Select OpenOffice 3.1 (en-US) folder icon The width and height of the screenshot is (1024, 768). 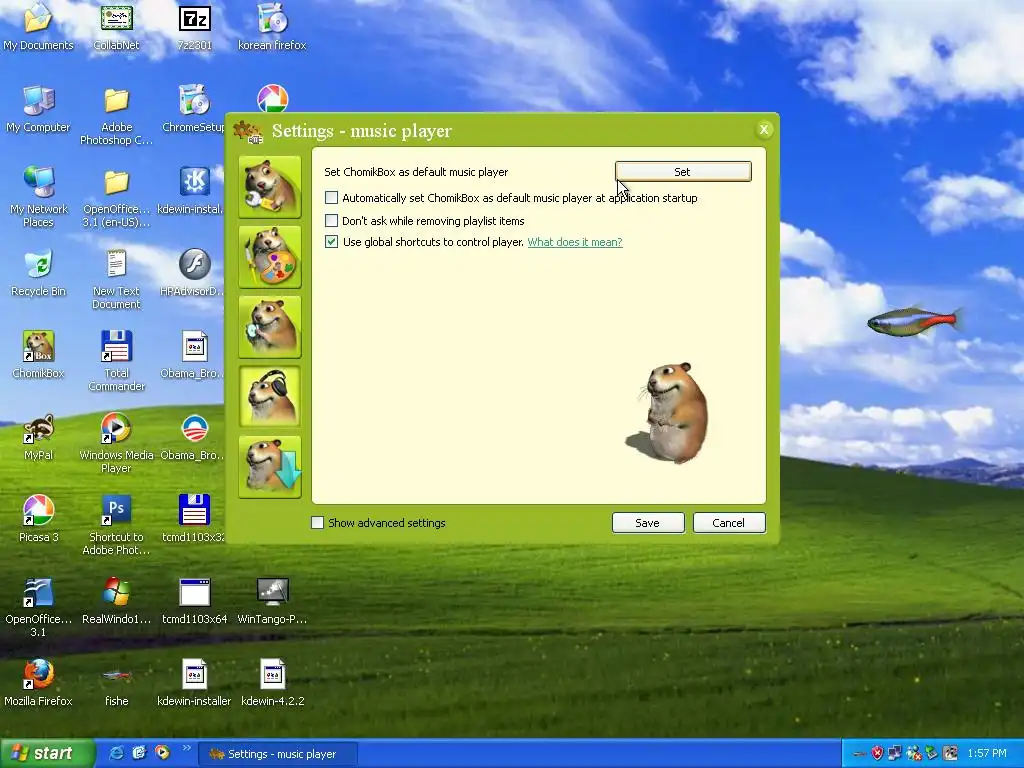click(116, 197)
